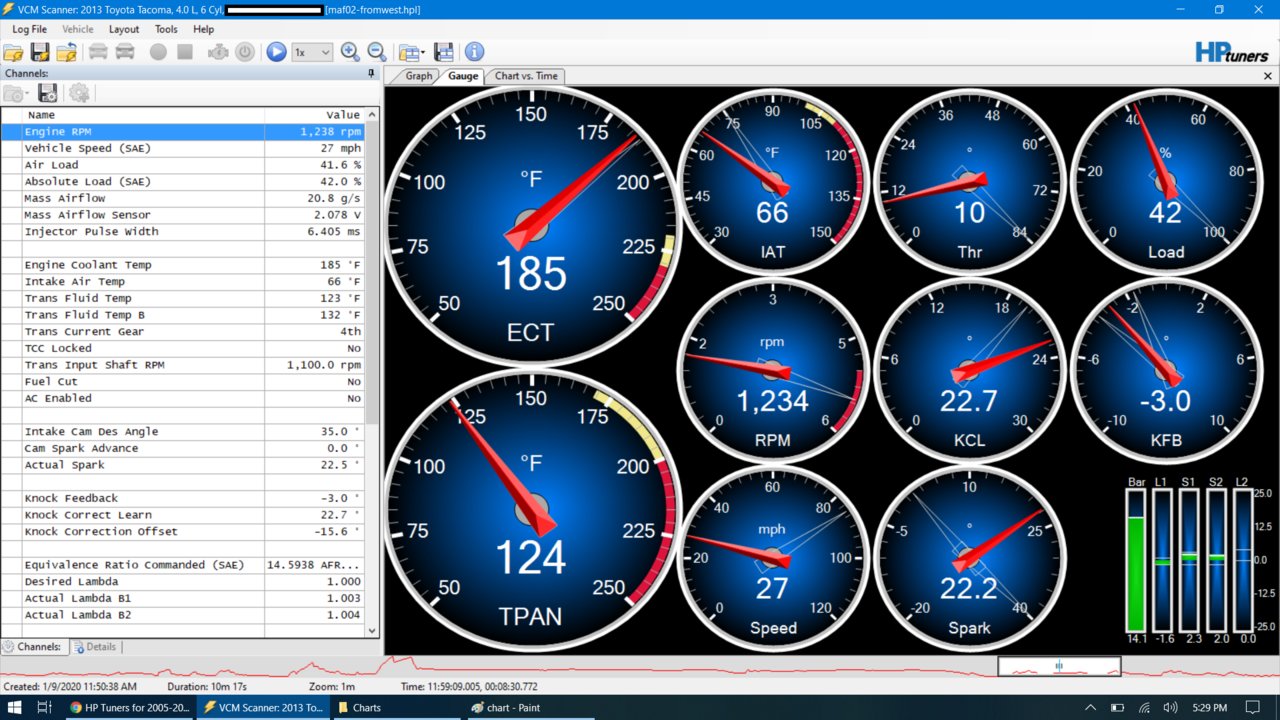
Task: Start recording with the round record icon
Action: [x=158, y=52]
